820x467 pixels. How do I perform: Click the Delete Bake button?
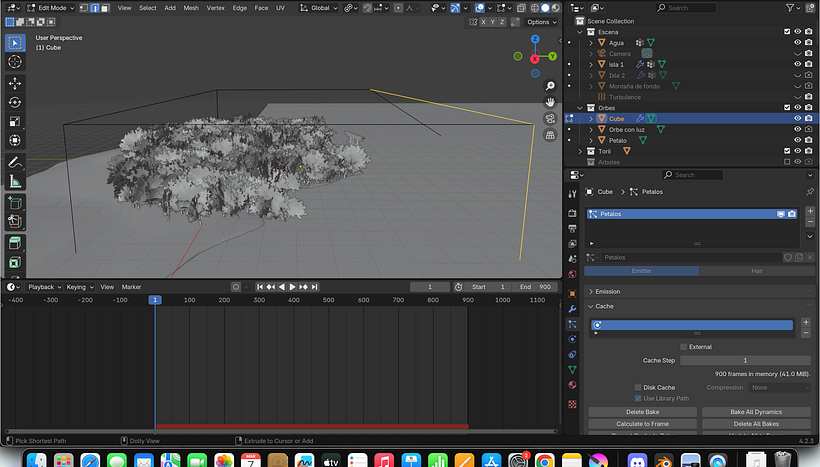[642, 412]
